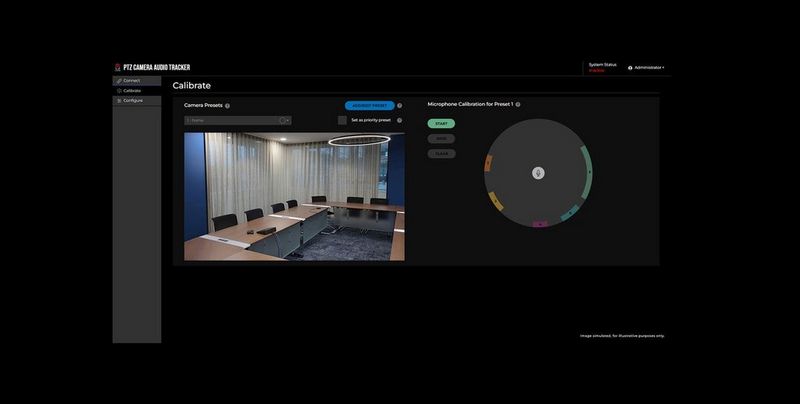Select the yellow zone segment on microphone circle
The image size is (800, 404).
496,201
